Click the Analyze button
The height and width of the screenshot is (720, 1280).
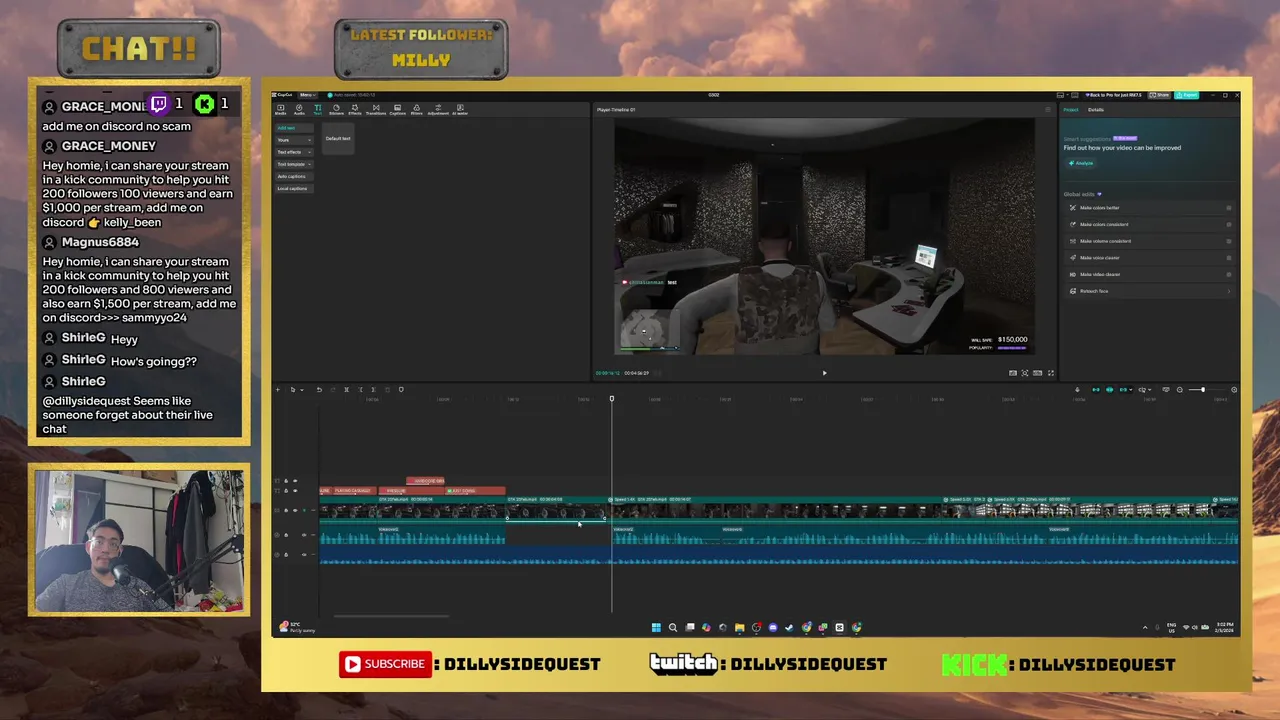point(1081,163)
